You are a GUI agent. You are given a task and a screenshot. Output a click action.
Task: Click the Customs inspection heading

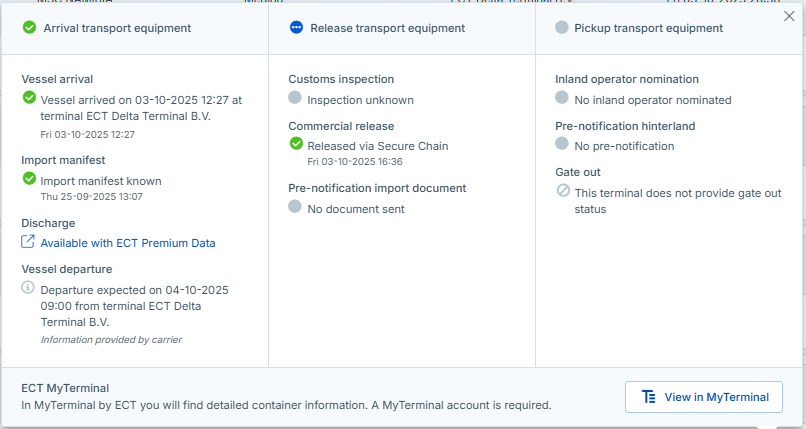click(x=341, y=79)
